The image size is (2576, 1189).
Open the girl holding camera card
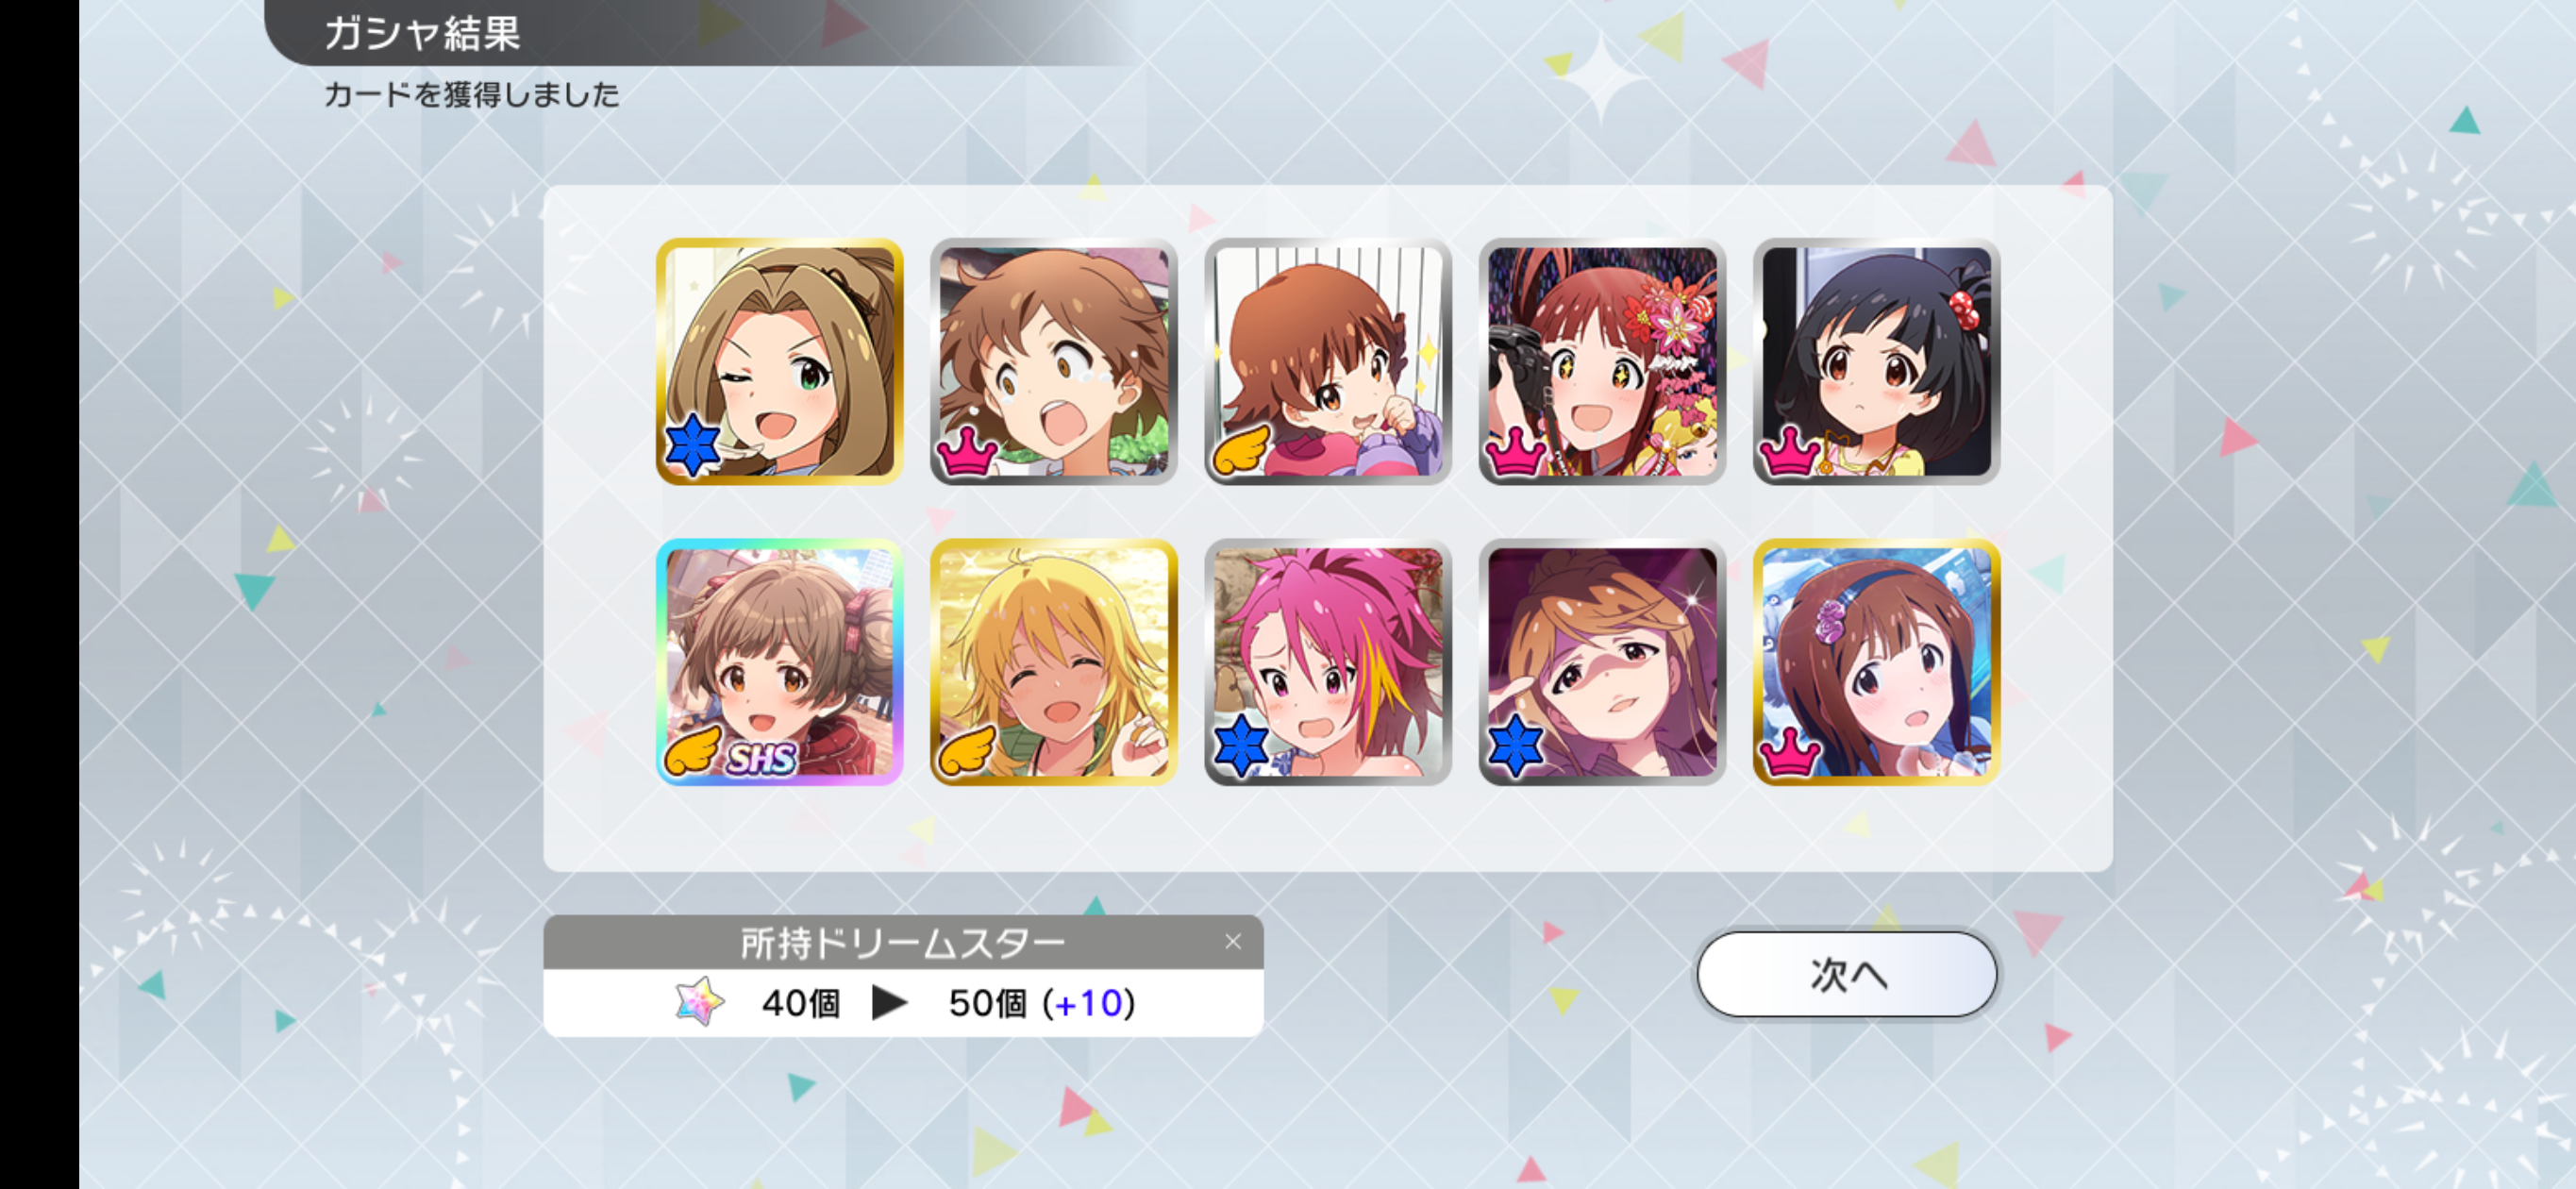1602,362
